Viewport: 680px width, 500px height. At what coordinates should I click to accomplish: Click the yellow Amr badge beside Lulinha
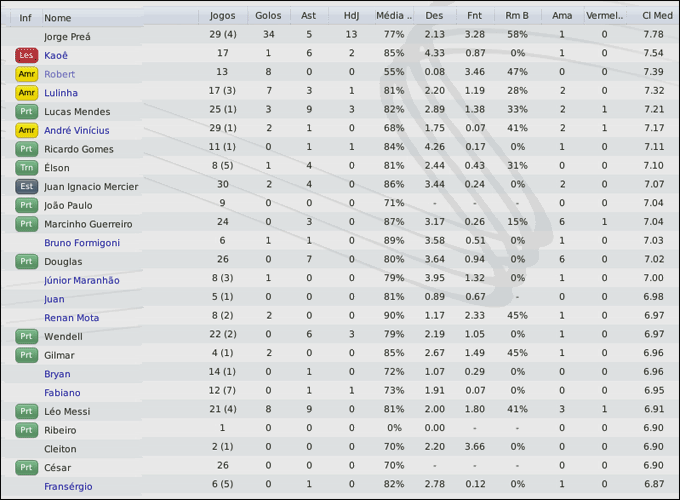pyautogui.click(x=26, y=92)
